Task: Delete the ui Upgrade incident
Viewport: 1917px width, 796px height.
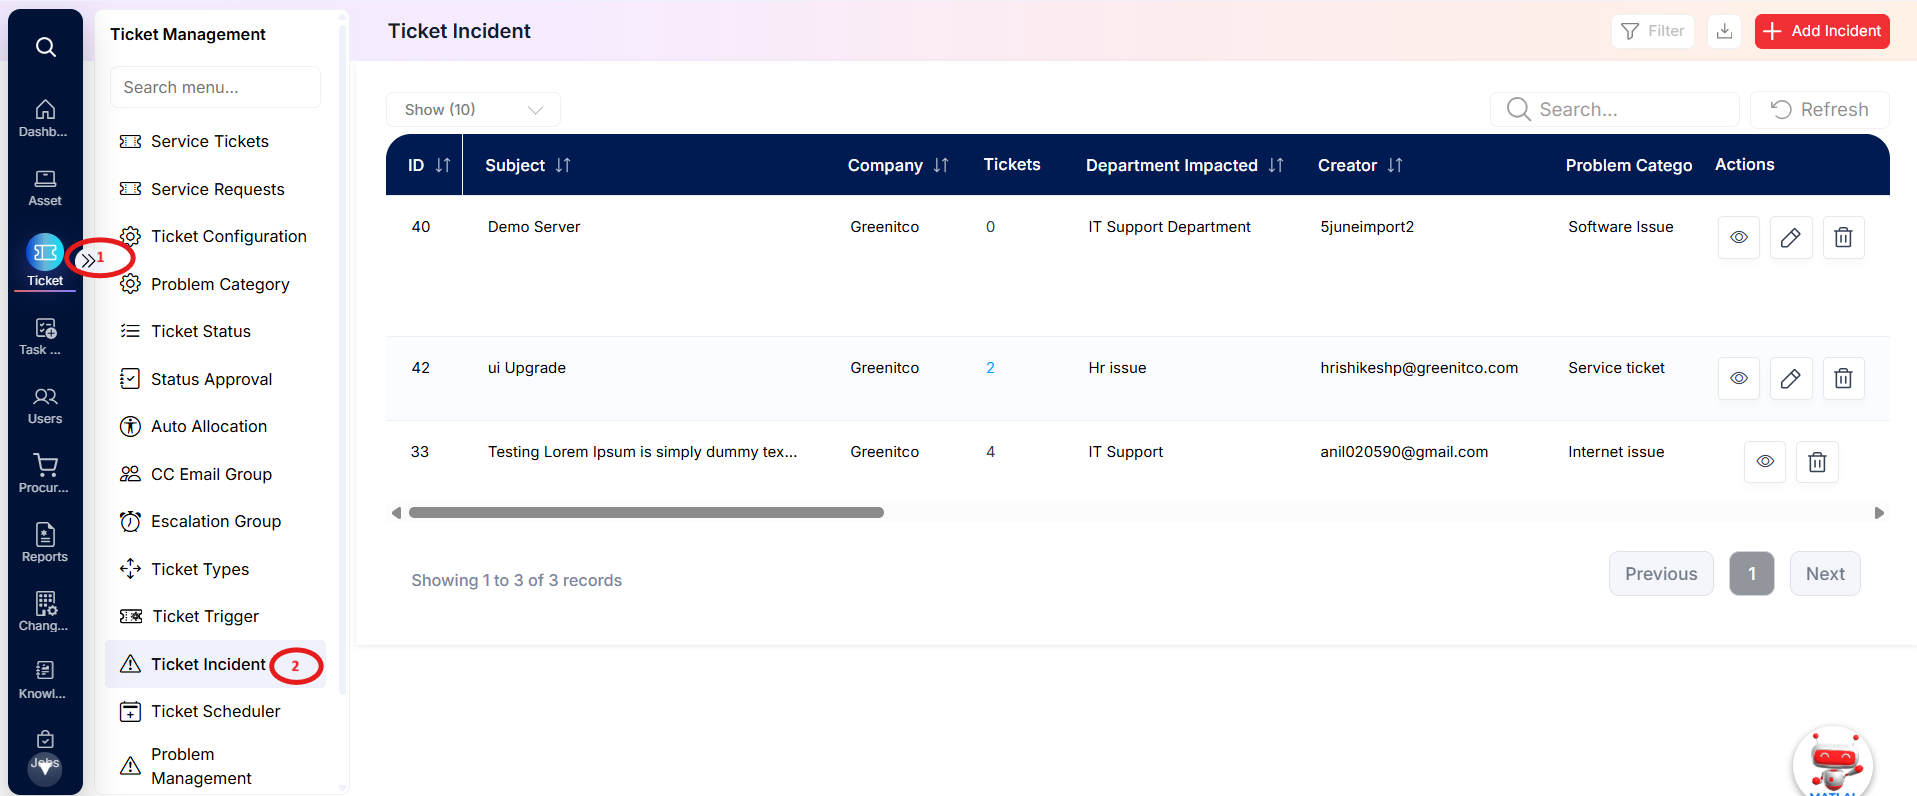Action: pos(1843,378)
